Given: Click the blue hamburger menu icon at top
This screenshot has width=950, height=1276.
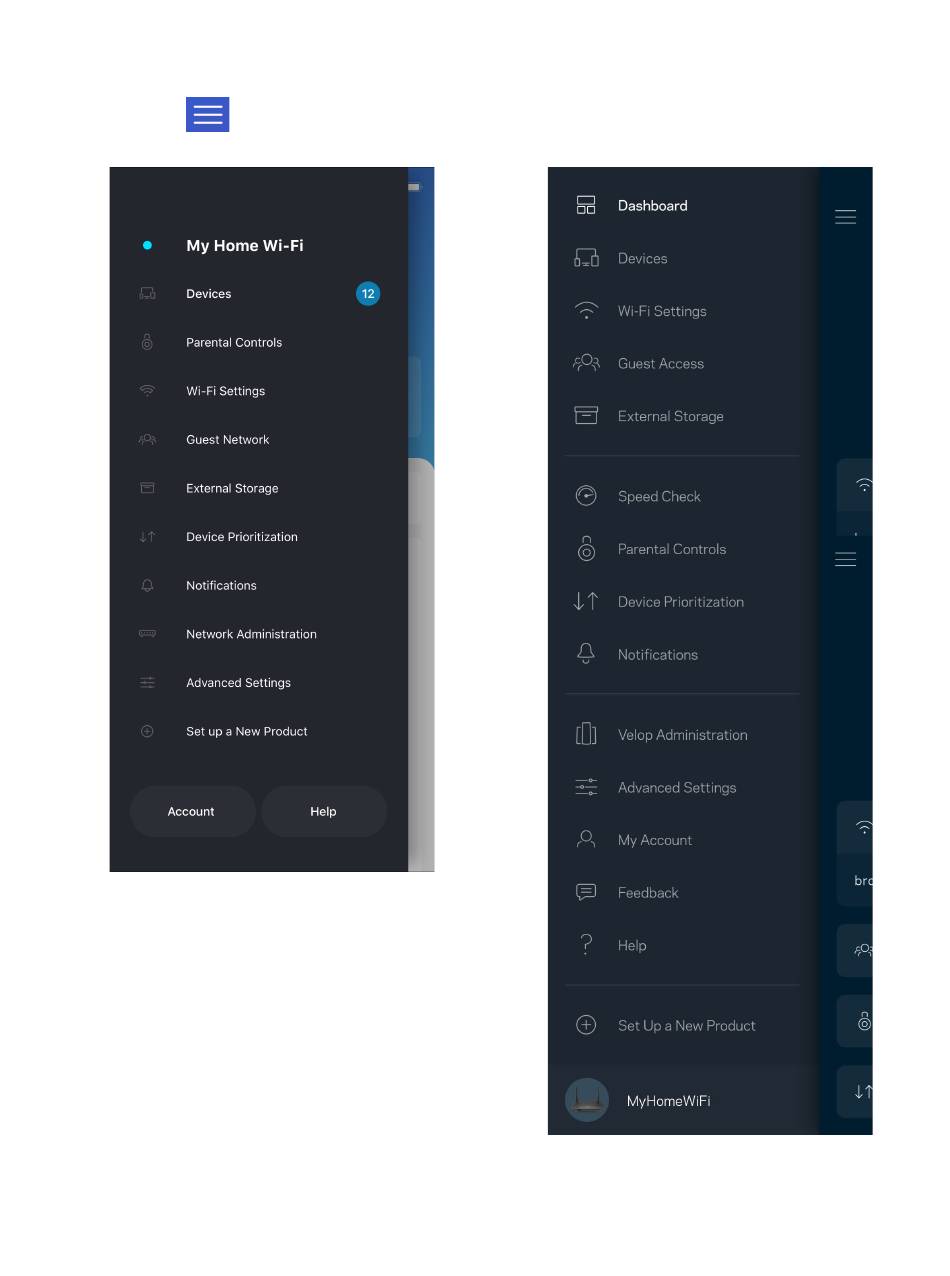Looking at the screenshot, I should coord(208,115).
